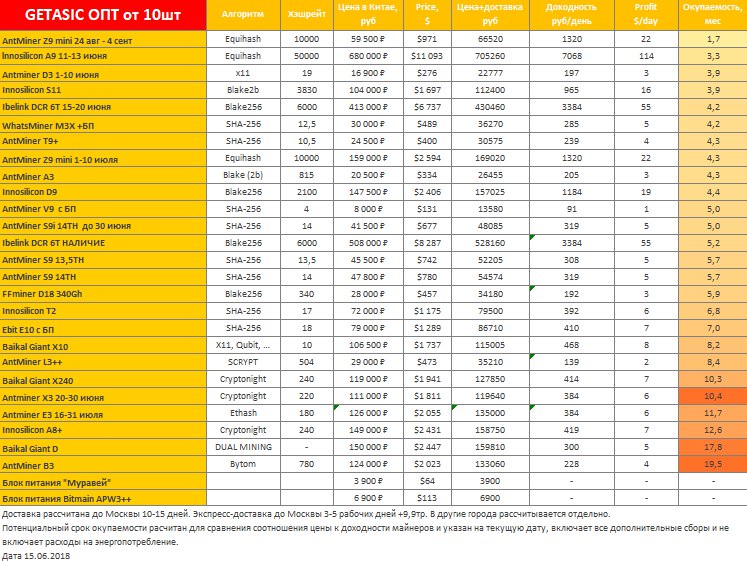Viewport: 747px width, 562px height.
Task: Click the 'DUAL MINING' algorithm cell
Action: click(x=243, y=447)
